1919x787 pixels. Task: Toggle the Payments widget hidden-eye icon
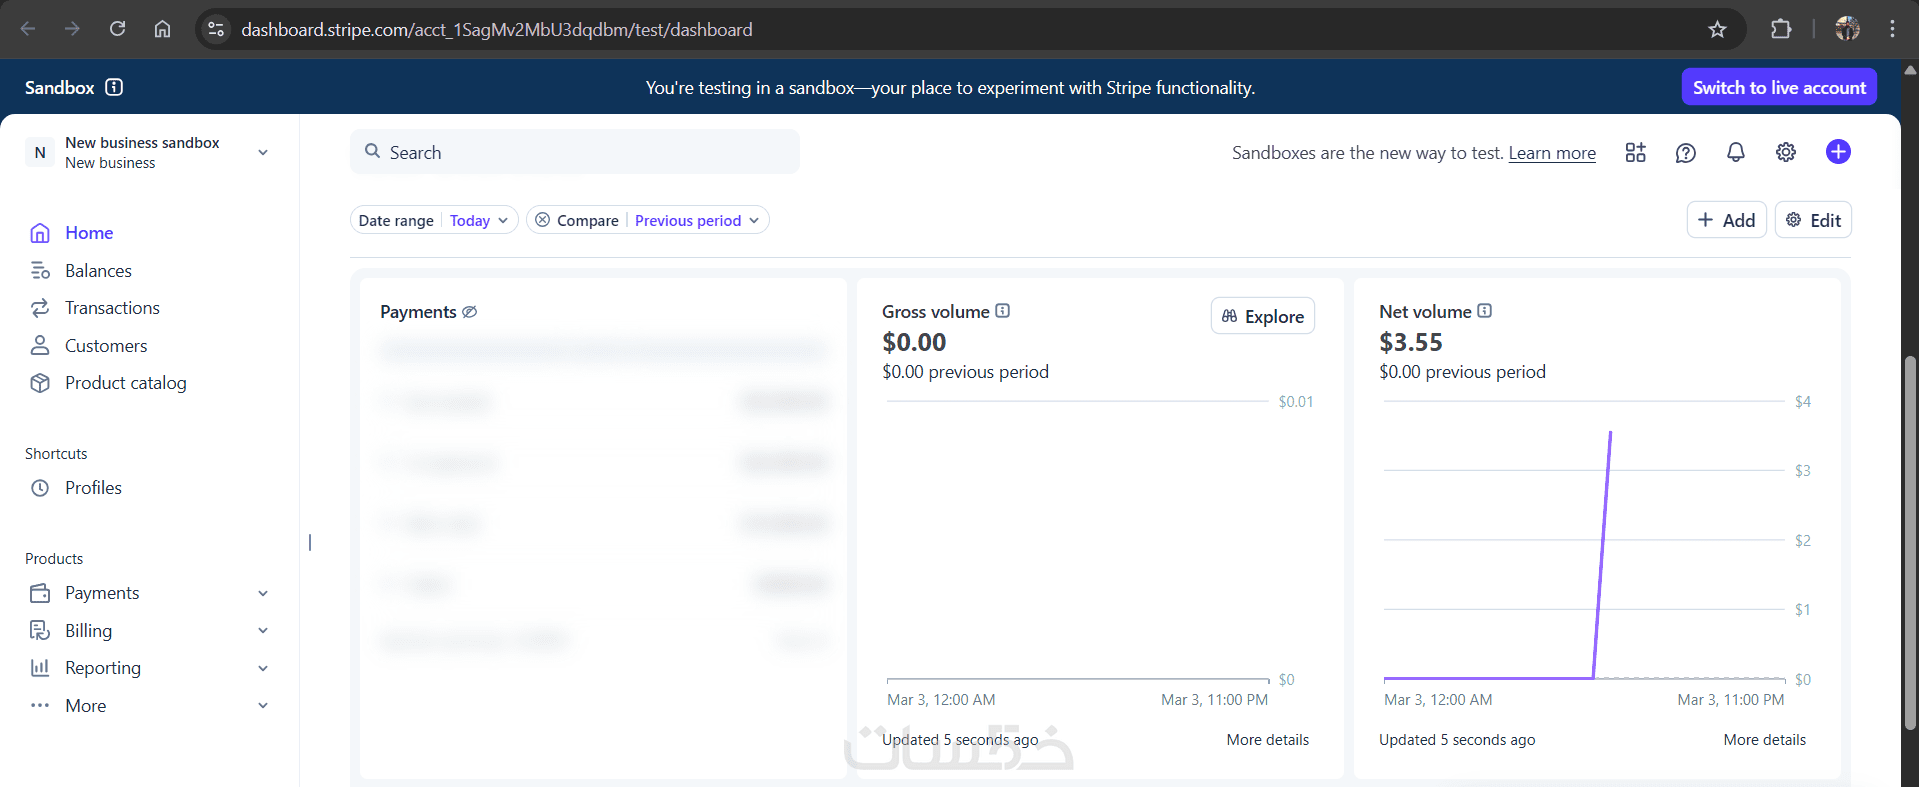469,312
